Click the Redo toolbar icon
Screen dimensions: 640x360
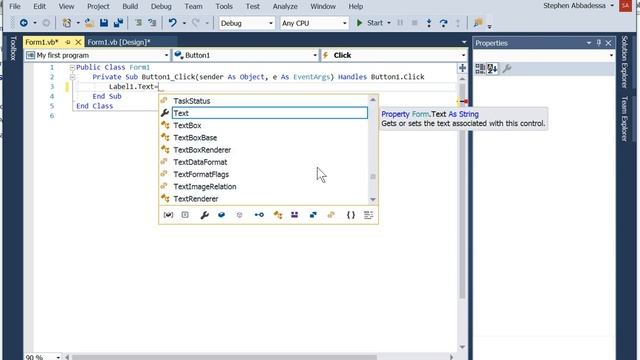coord(196,23)
